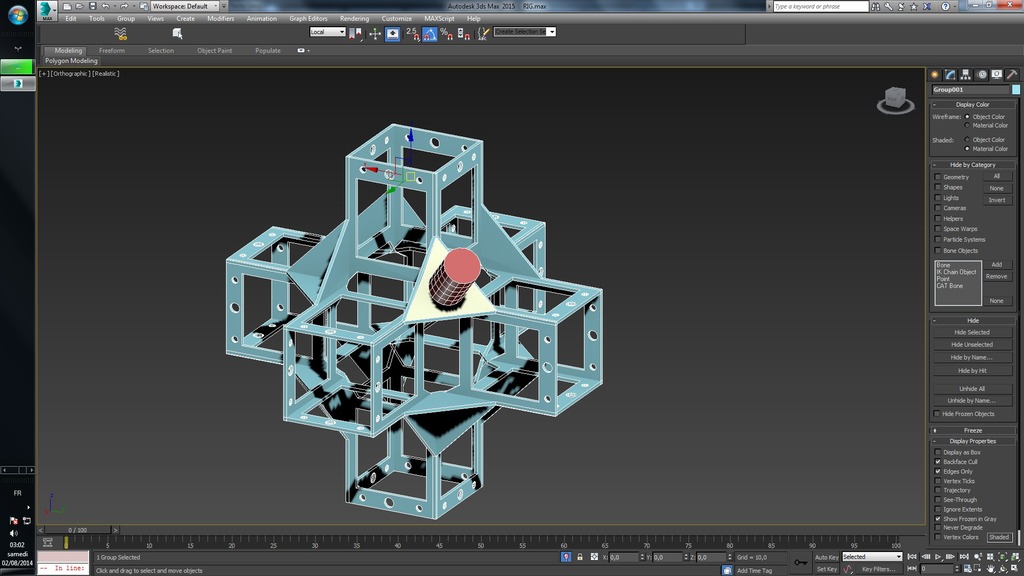
Task: Click the time slider 0 / 100 handle
Action: coord(78,530)
